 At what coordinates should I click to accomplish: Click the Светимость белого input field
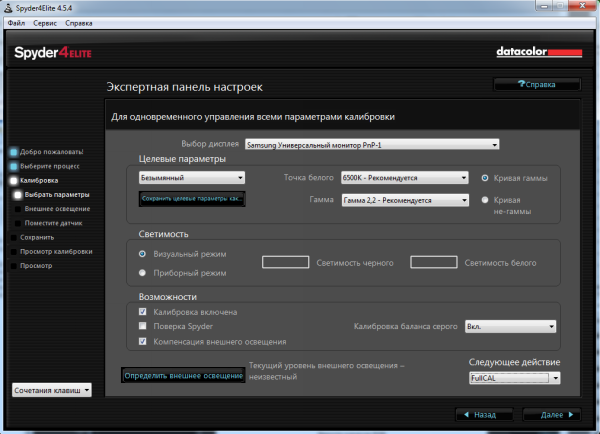coord(434,263)
